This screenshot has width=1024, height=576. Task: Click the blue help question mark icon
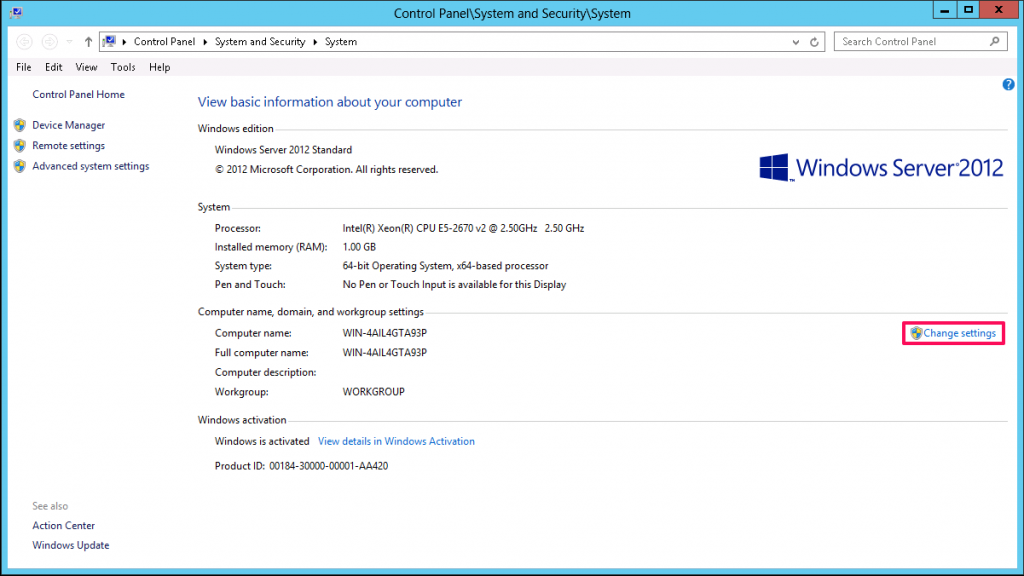(x=1008, y=84)
